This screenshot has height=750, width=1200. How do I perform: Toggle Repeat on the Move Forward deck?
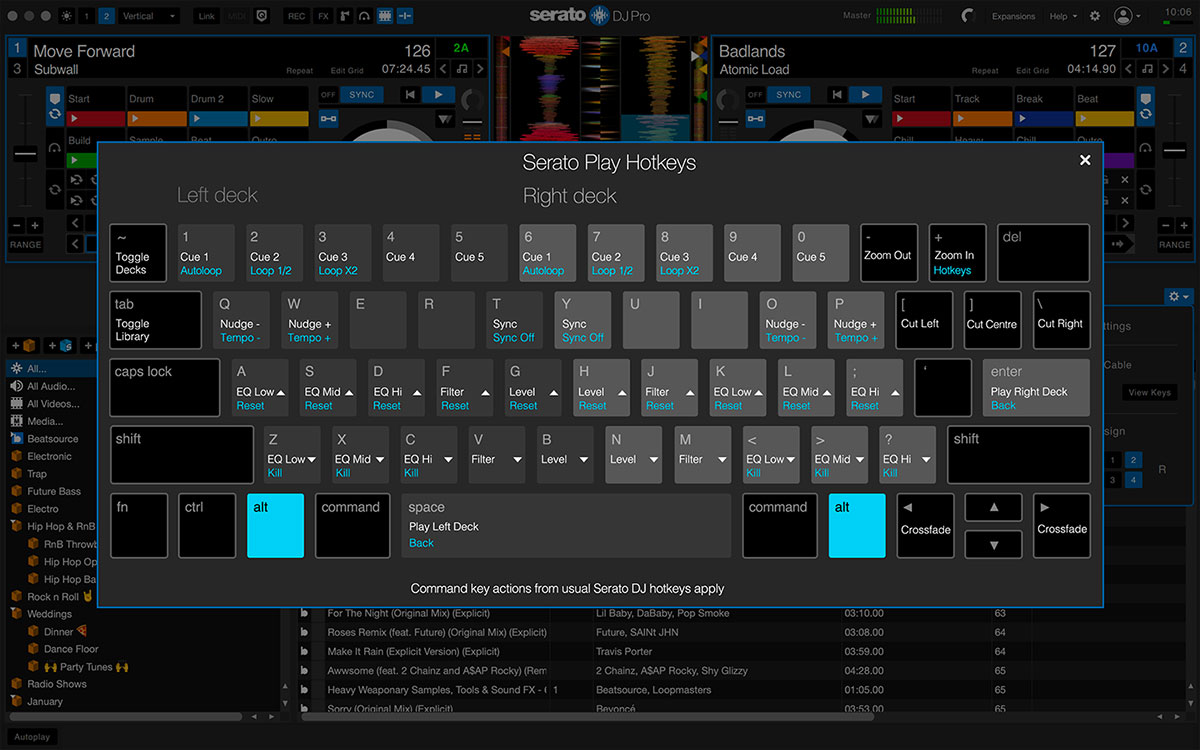click(299, 71)
